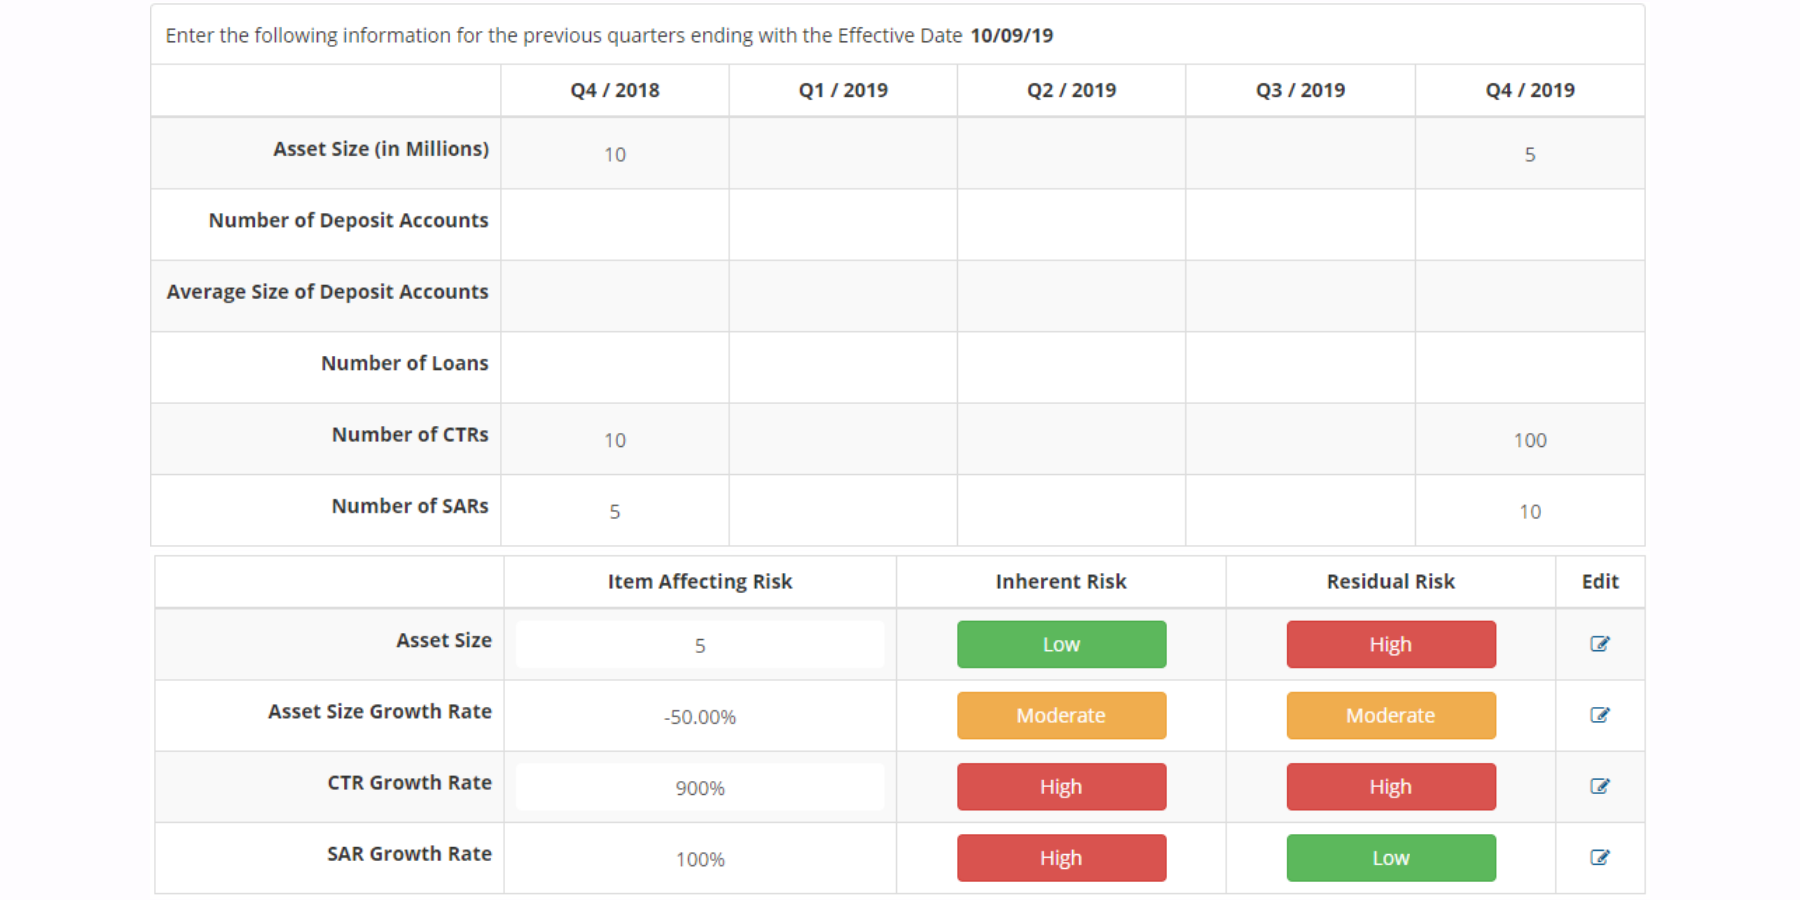Click the Q3 / 2019 column header

coord(1300,90)
